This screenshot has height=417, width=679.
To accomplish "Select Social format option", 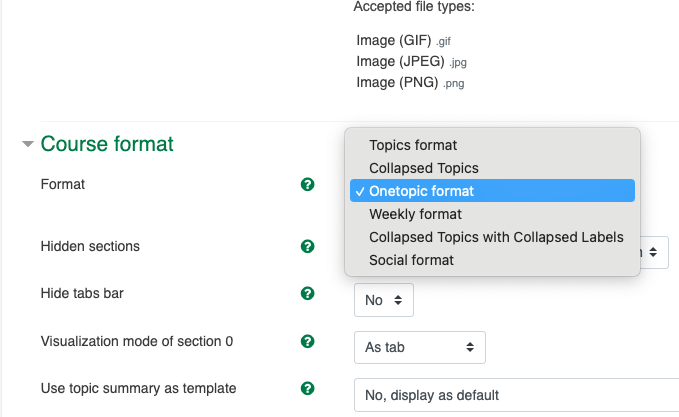I will 411,260.
